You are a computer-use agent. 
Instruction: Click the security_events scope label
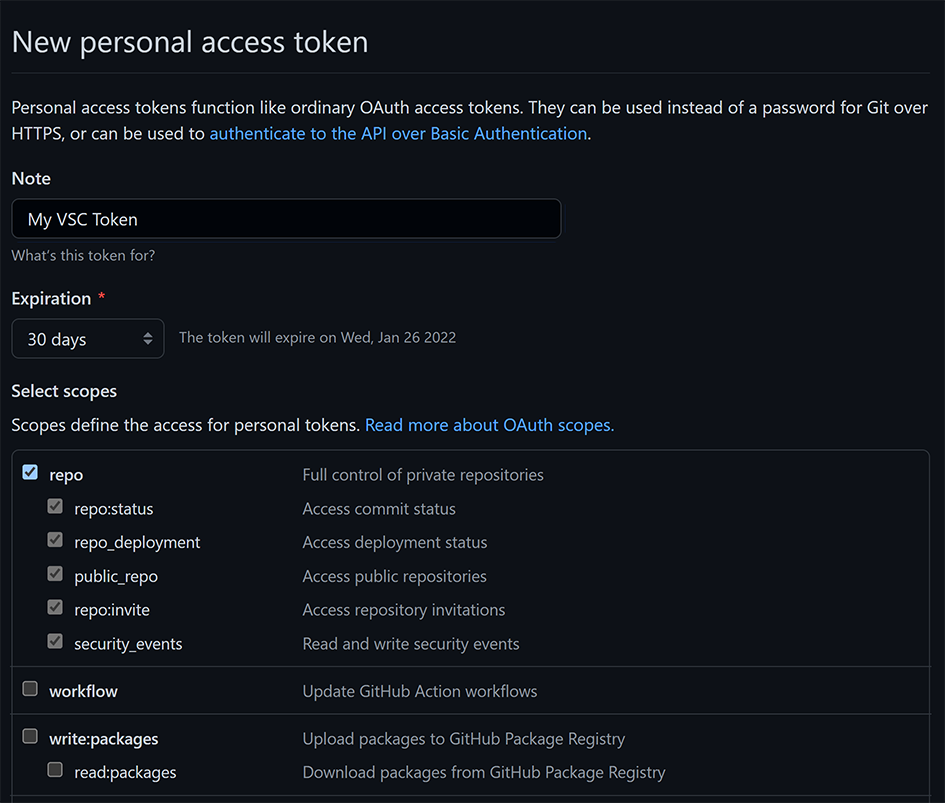pos(128,644)
